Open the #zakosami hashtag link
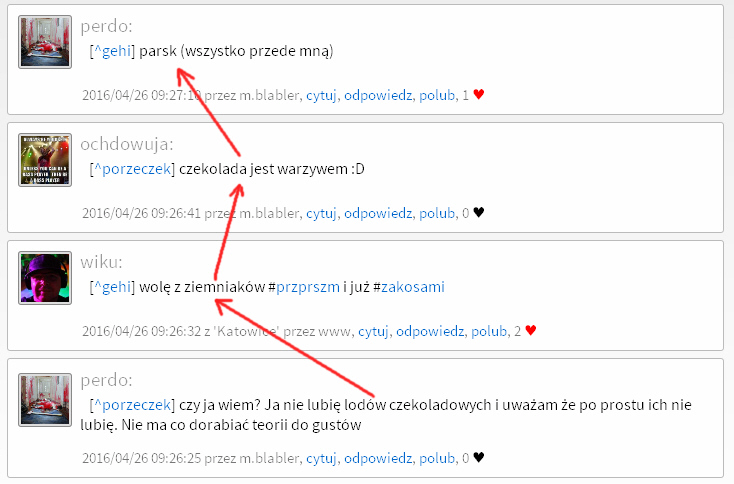The width and height of the screenshot is (734, 484). [412, 287]
